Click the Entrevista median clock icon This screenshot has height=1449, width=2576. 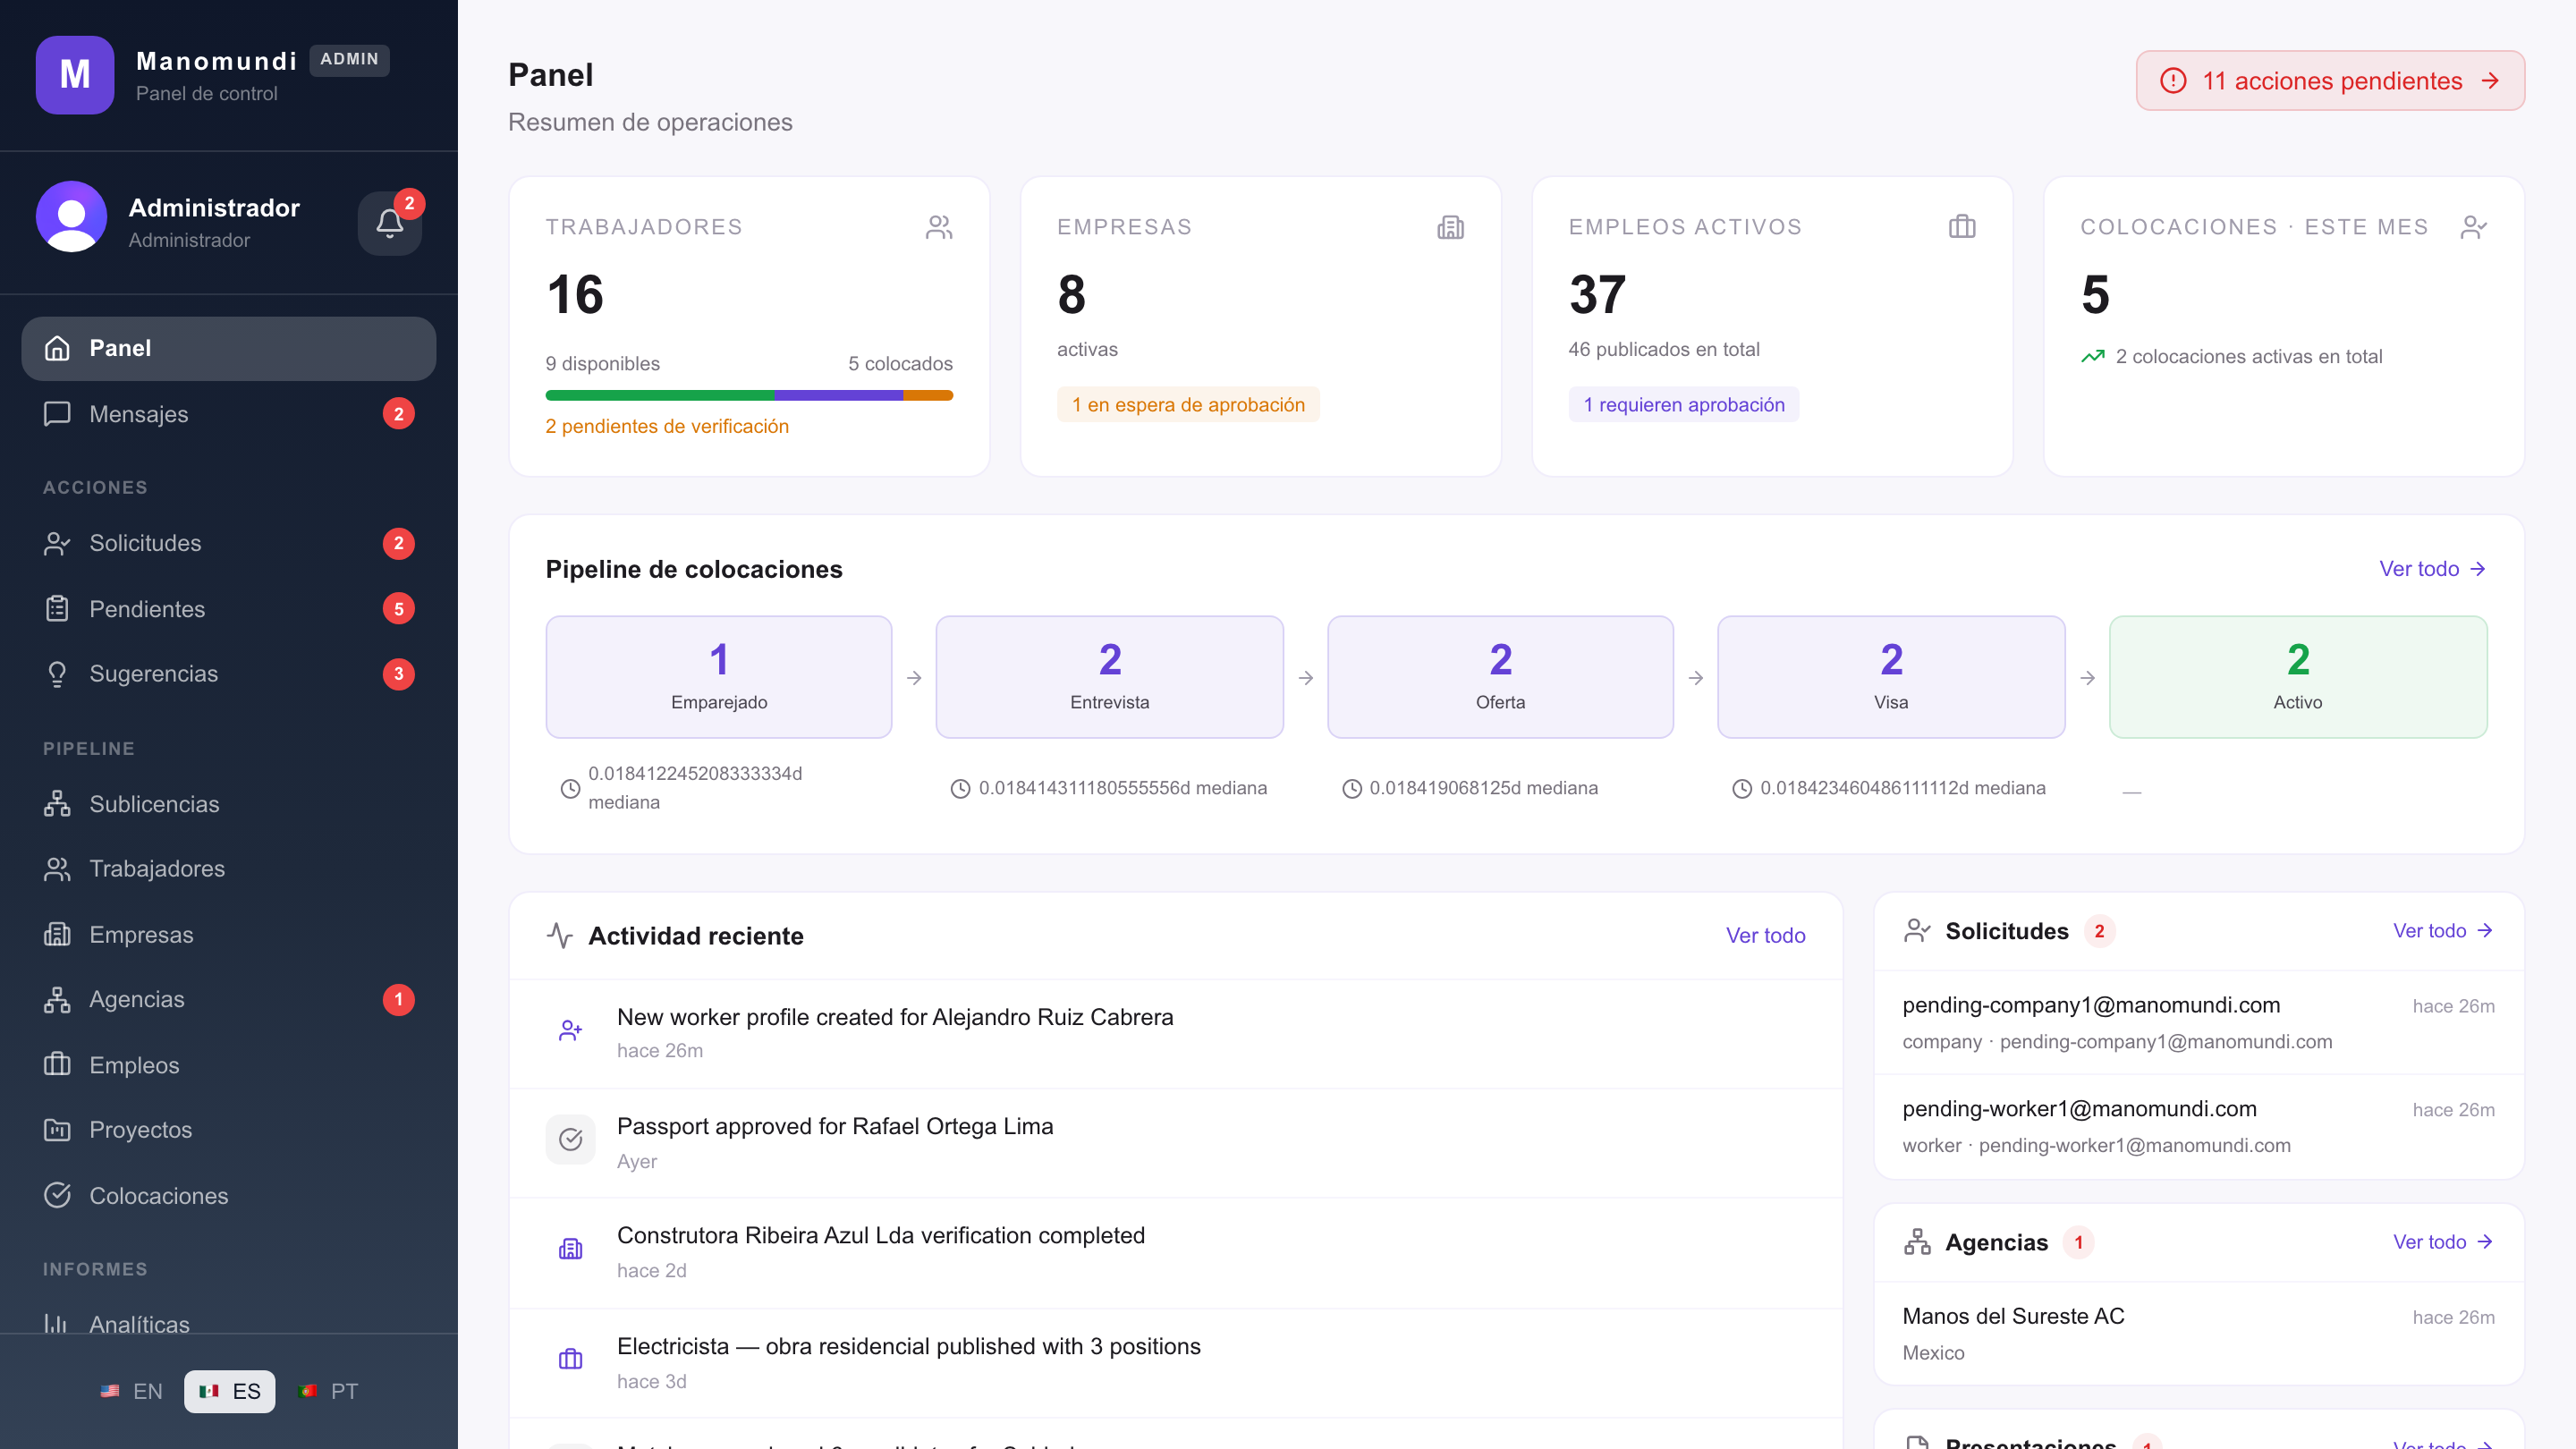(x=960, y=789)
